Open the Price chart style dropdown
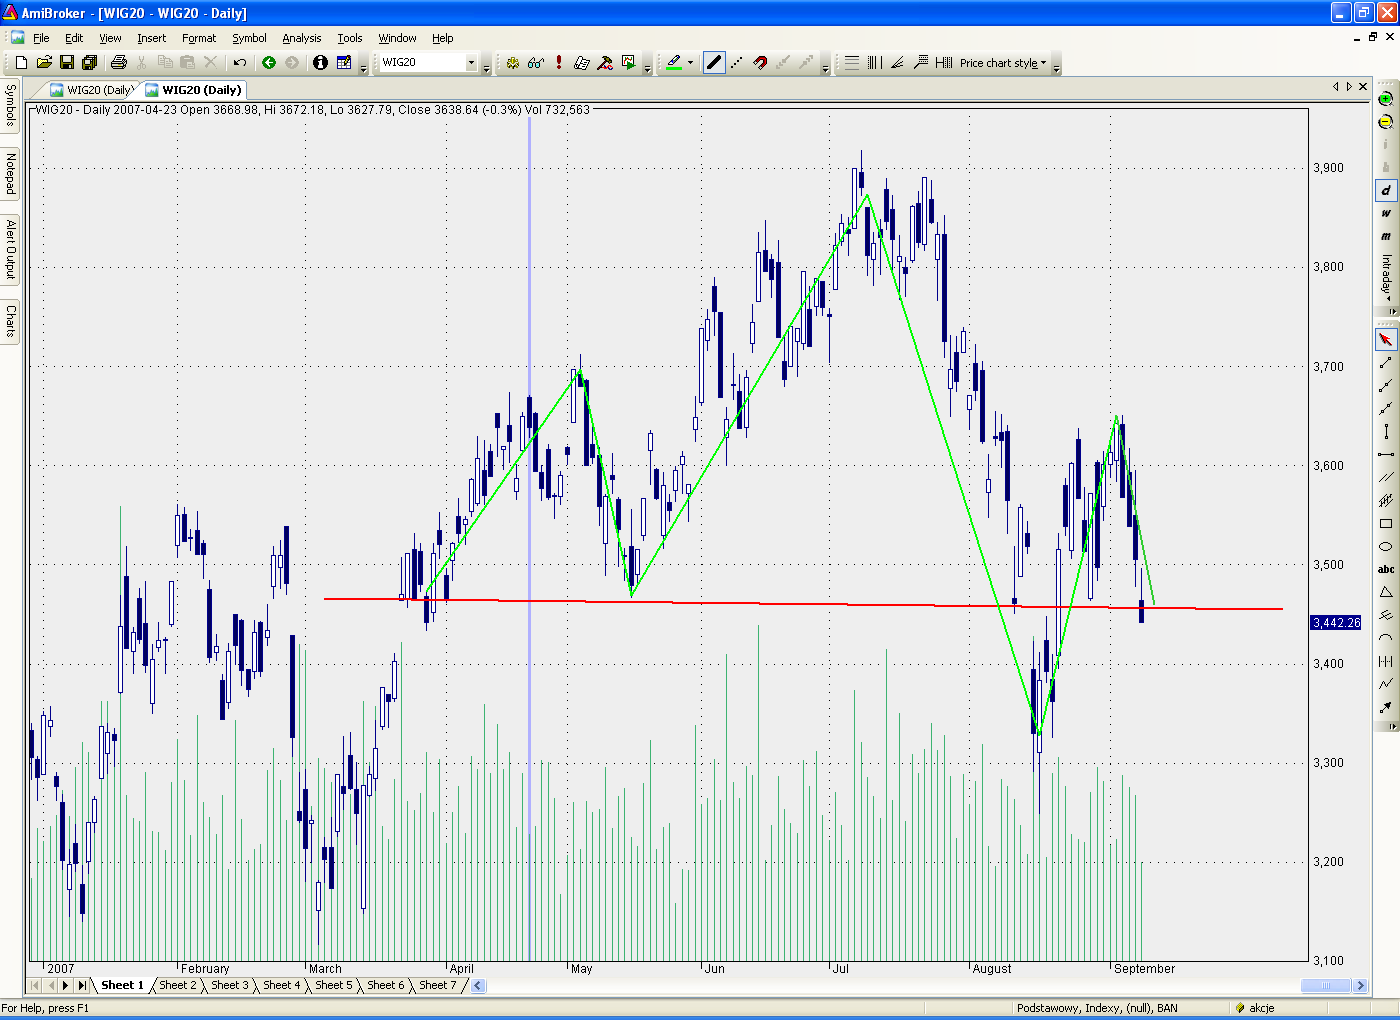Screen dimensions: 1400x1020 click(1003, 63)
